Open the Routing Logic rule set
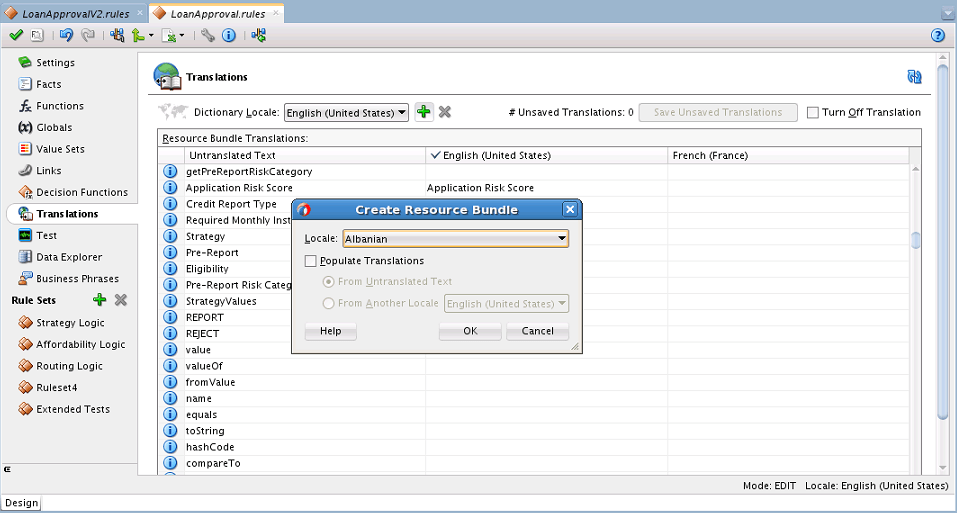 click(69, 366)
